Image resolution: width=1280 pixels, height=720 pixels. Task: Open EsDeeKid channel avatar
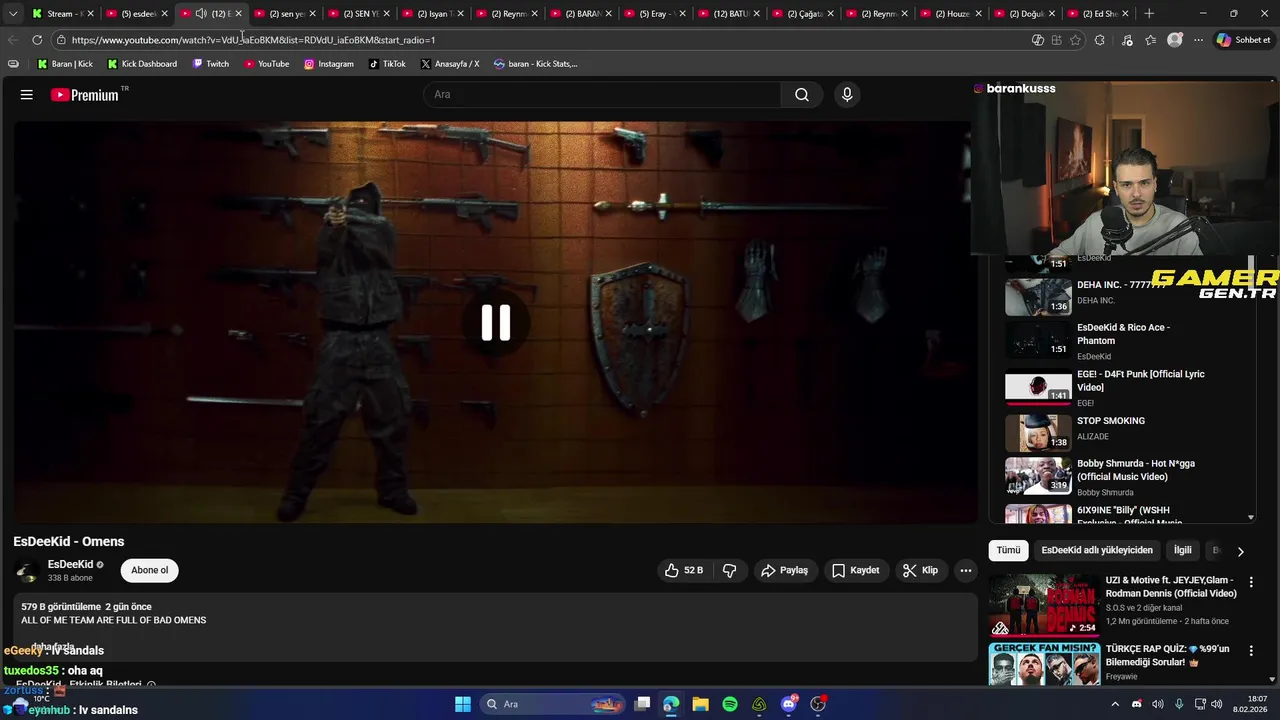(27, 571)
